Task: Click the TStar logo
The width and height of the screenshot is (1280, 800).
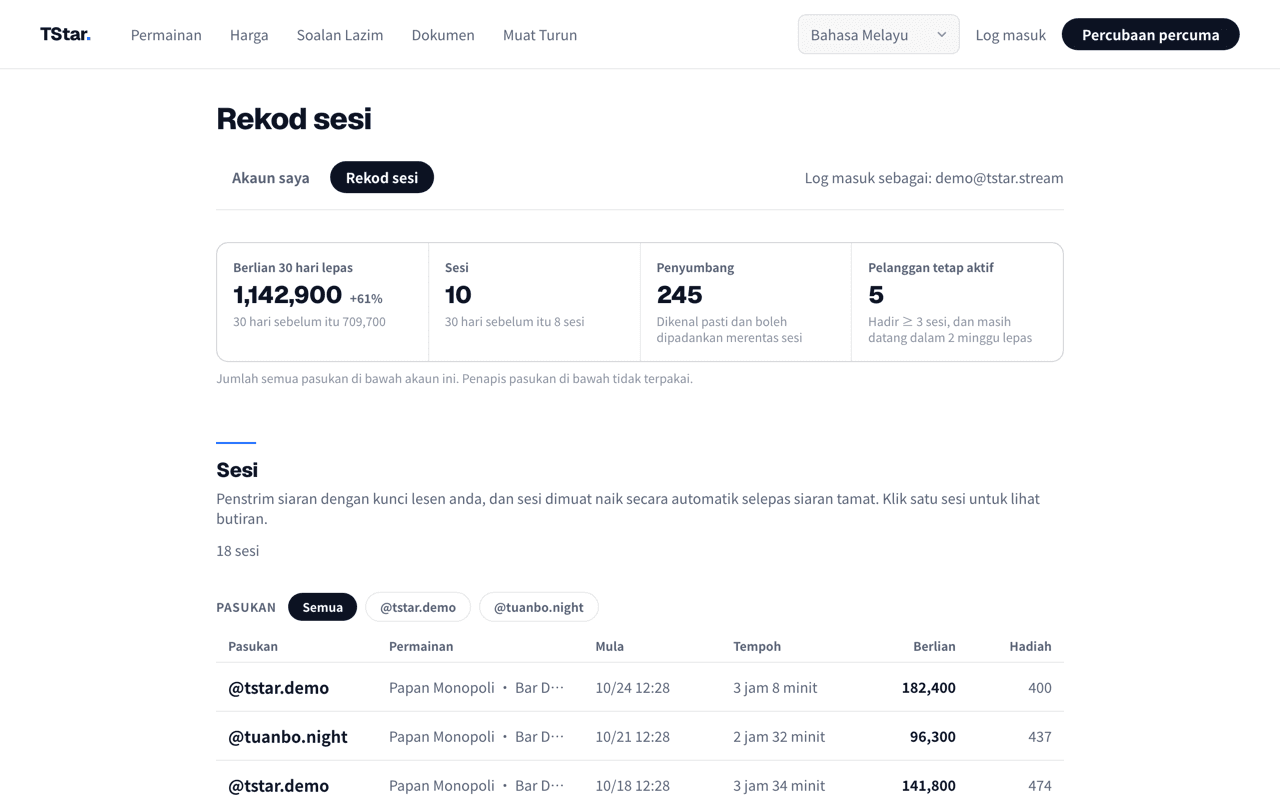Action: click(65, 35)
